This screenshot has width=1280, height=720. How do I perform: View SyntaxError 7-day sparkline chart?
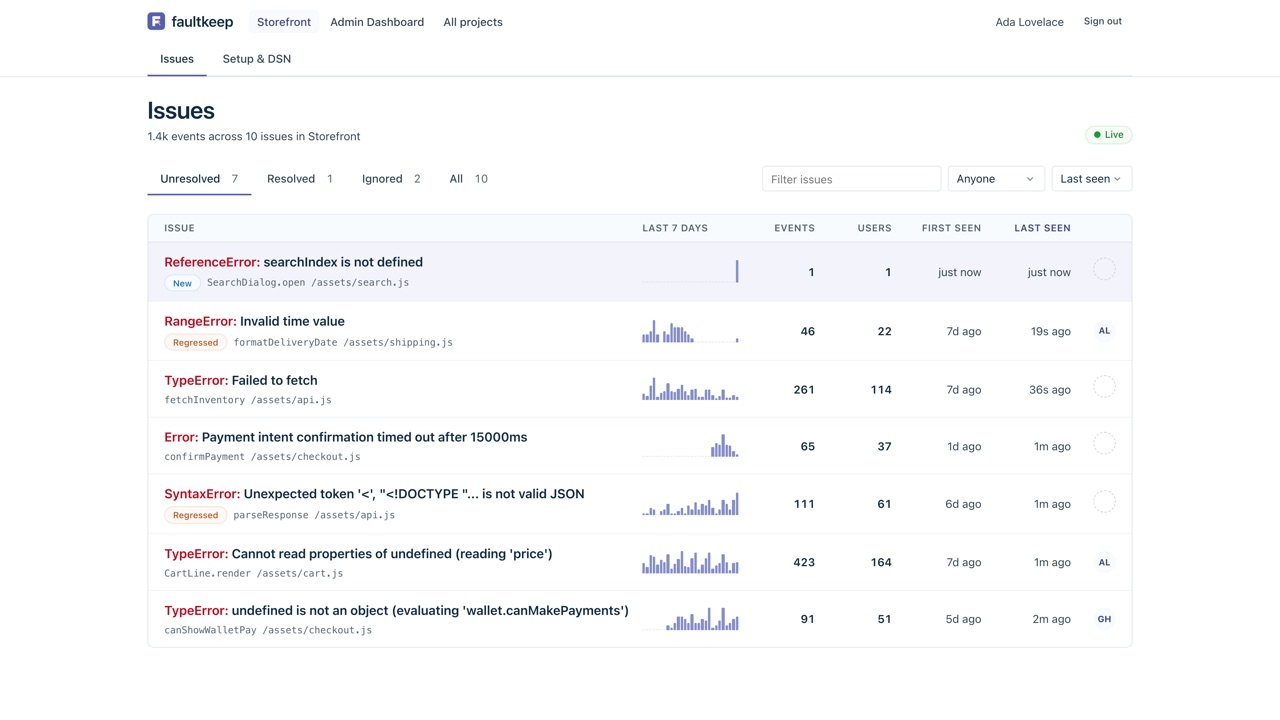coord(690,503)
